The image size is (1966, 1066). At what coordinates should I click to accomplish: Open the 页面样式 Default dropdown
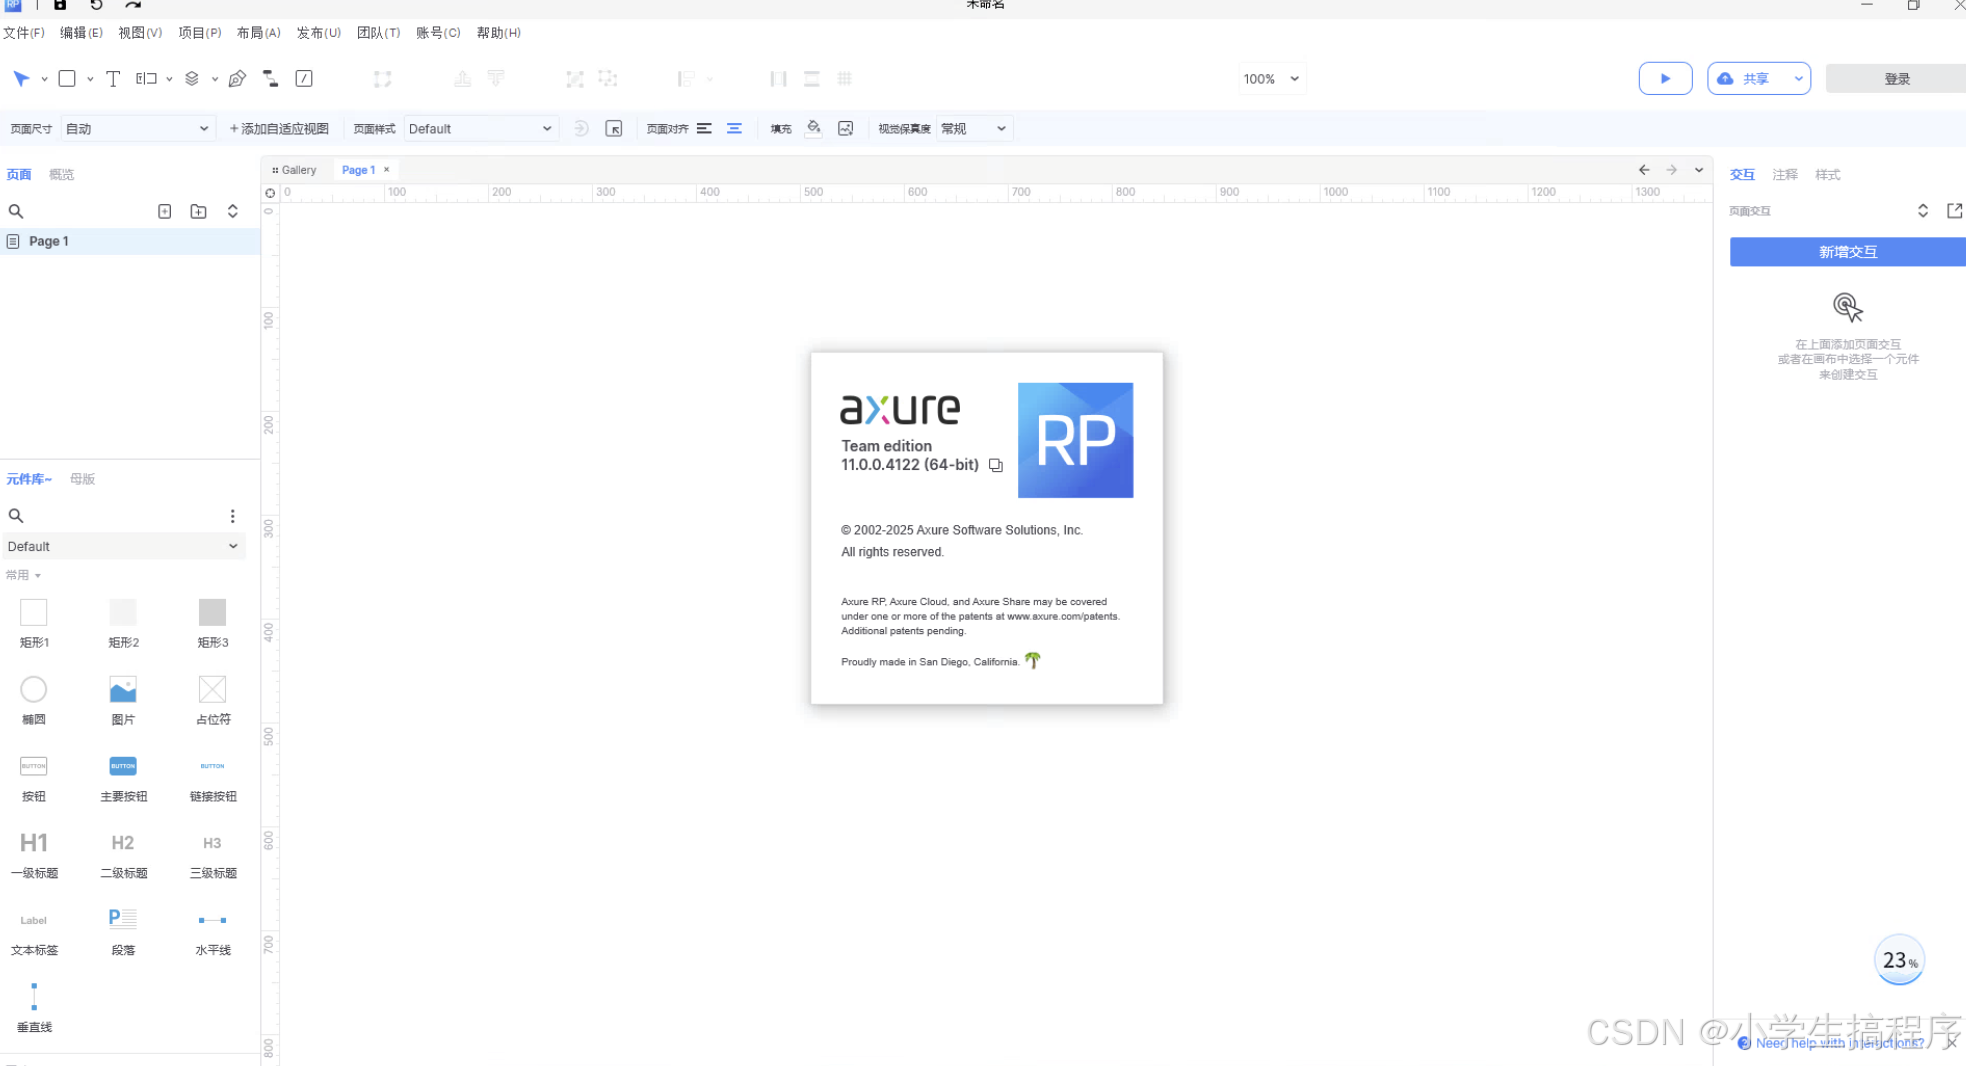coord(480,129)
